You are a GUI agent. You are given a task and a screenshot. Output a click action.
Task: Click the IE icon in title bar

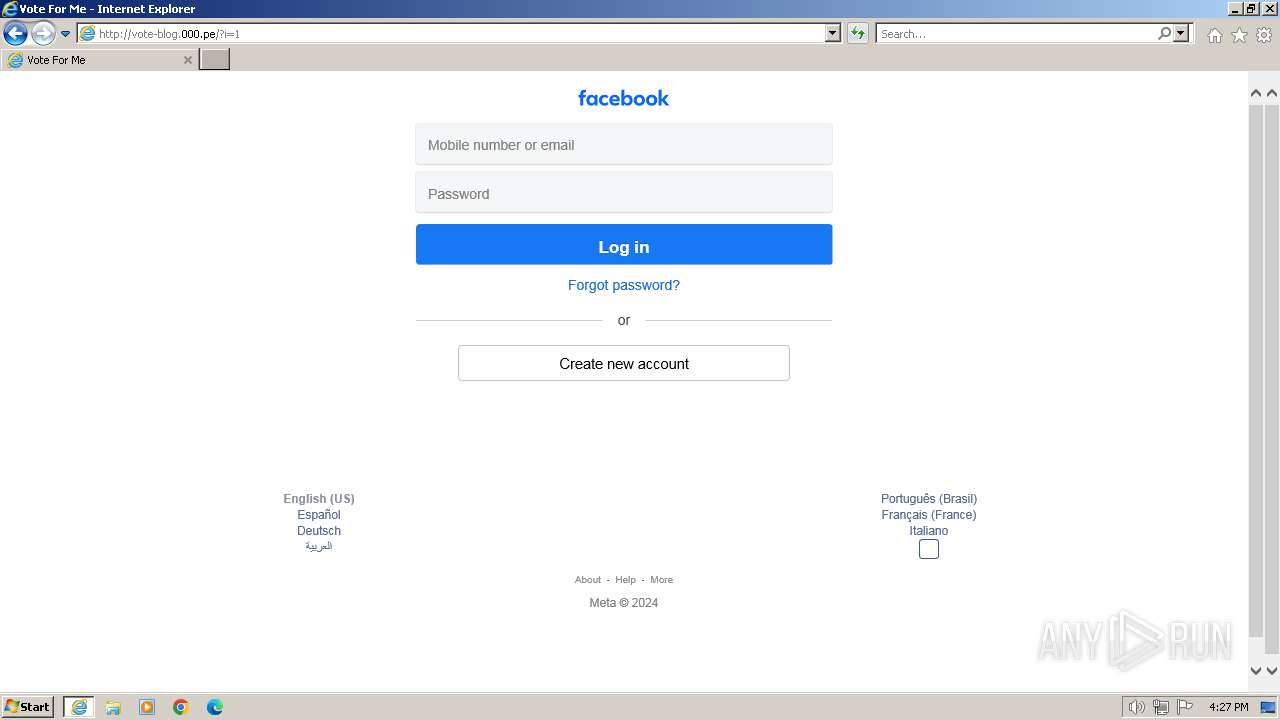click(10, 9)
